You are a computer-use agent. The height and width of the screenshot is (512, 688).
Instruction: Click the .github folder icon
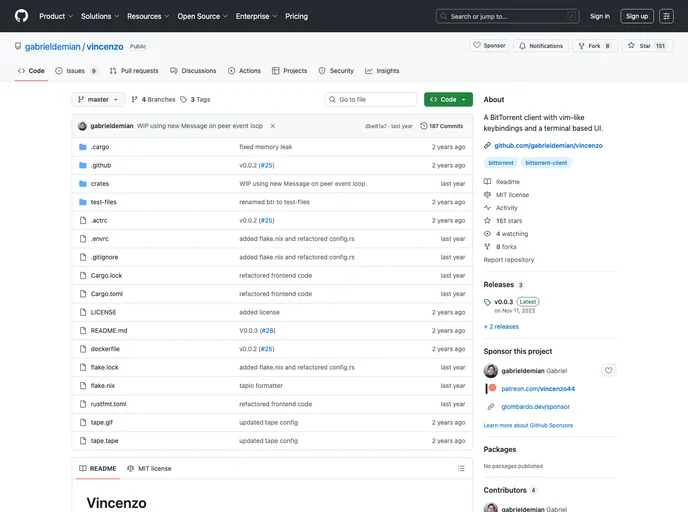click(82, 165)
